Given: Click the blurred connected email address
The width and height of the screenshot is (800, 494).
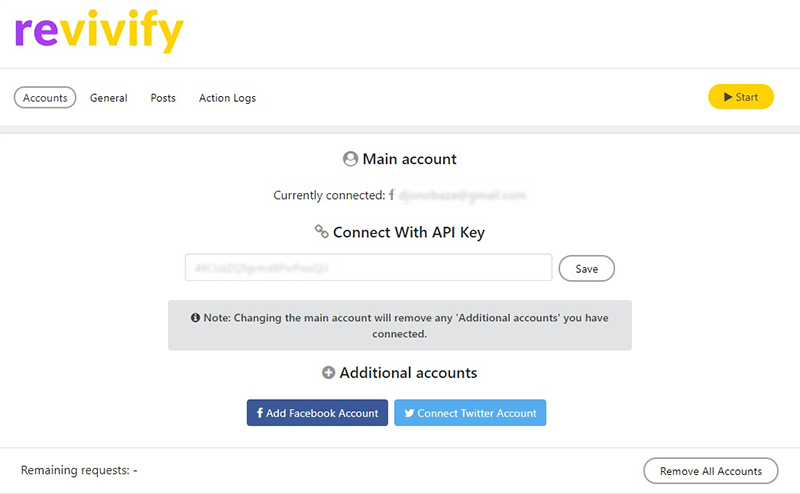Looking at the screenshot, I should [462, 196].
